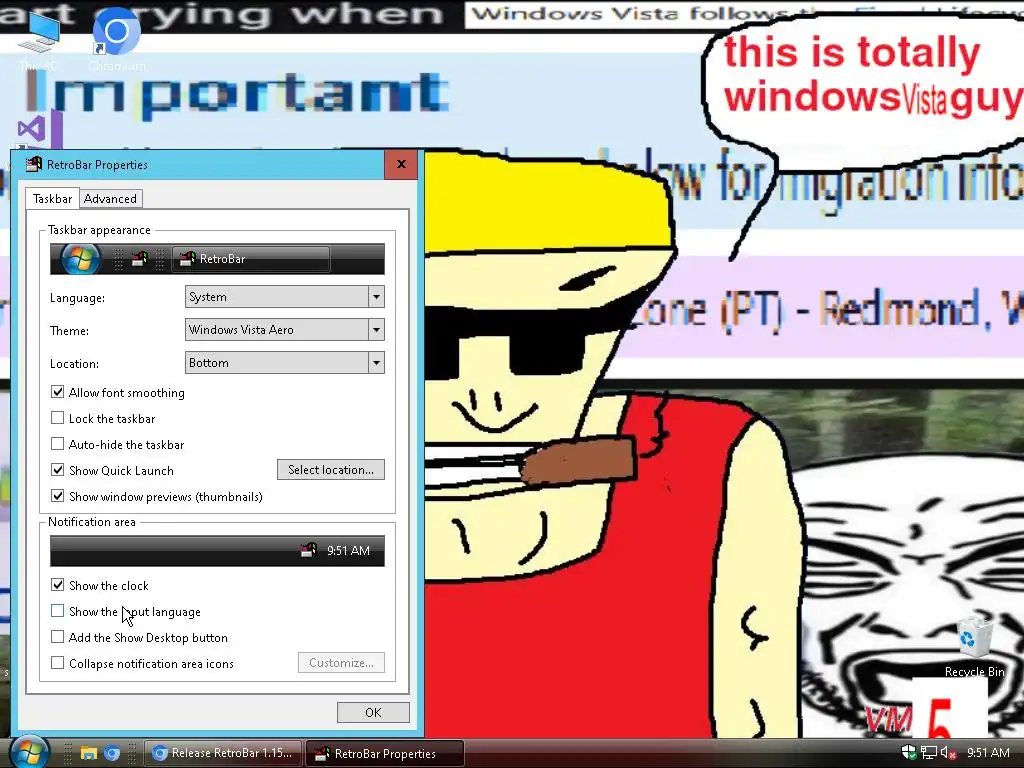Select the Taskbar tab
The width and height of the screenshot is (1024, 768).
52,199
